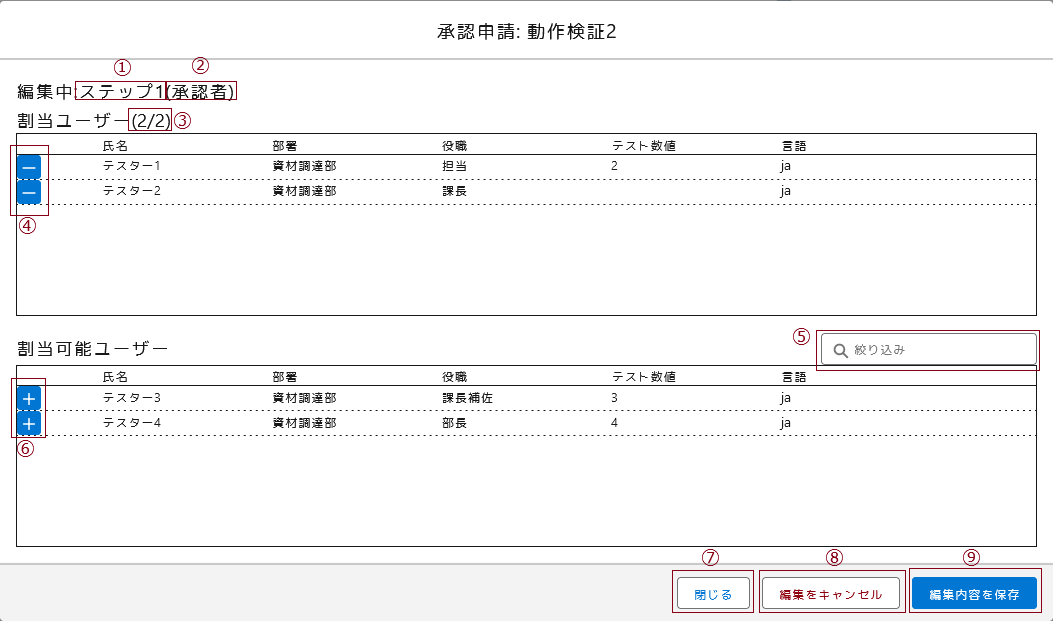Remove テスター1 with its minus button
This screenshot has height=621, width=1053.
[29, 167]
